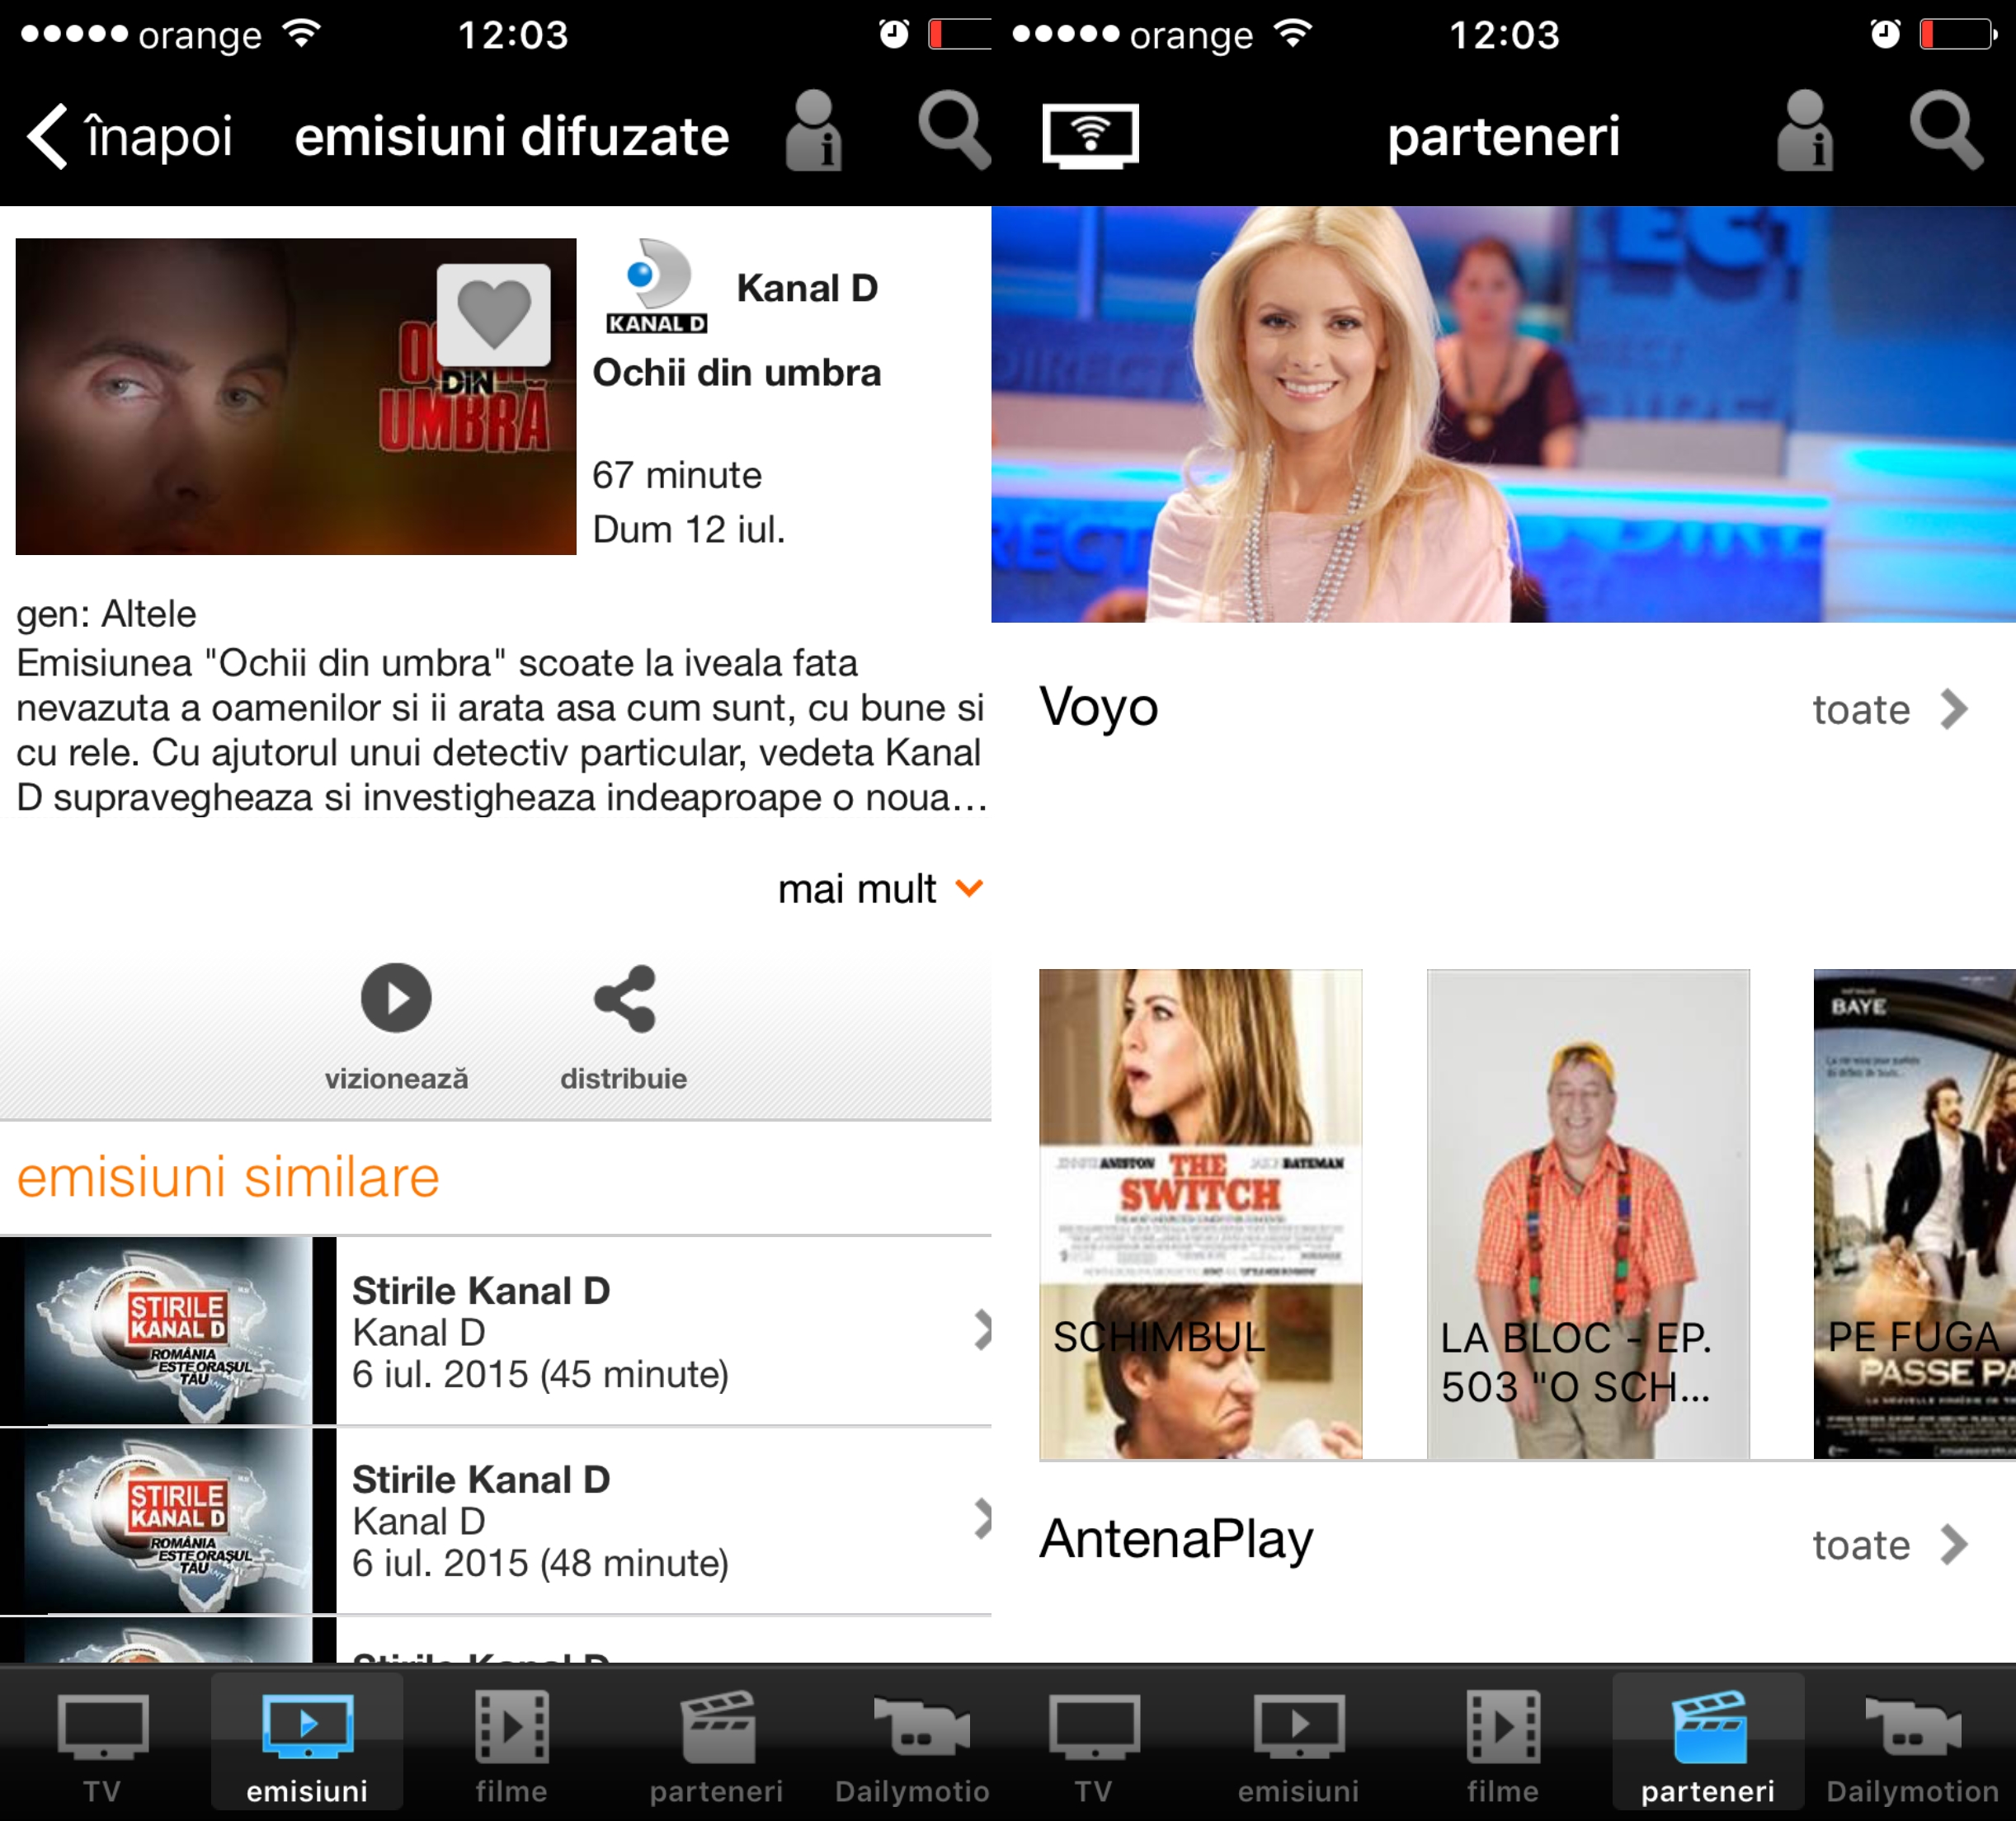Open account info icon on emisiuni difuzate screen

pos(813,131)
